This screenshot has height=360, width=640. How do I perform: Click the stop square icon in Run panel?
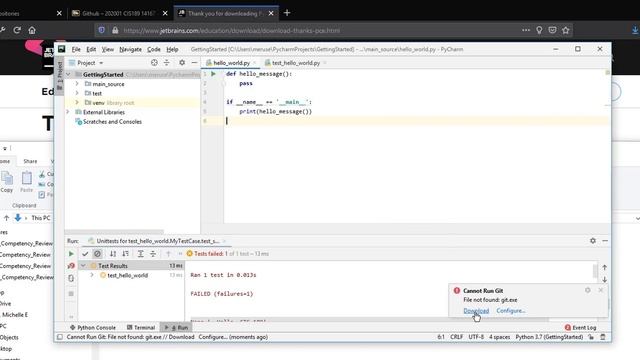coord(71,293)
